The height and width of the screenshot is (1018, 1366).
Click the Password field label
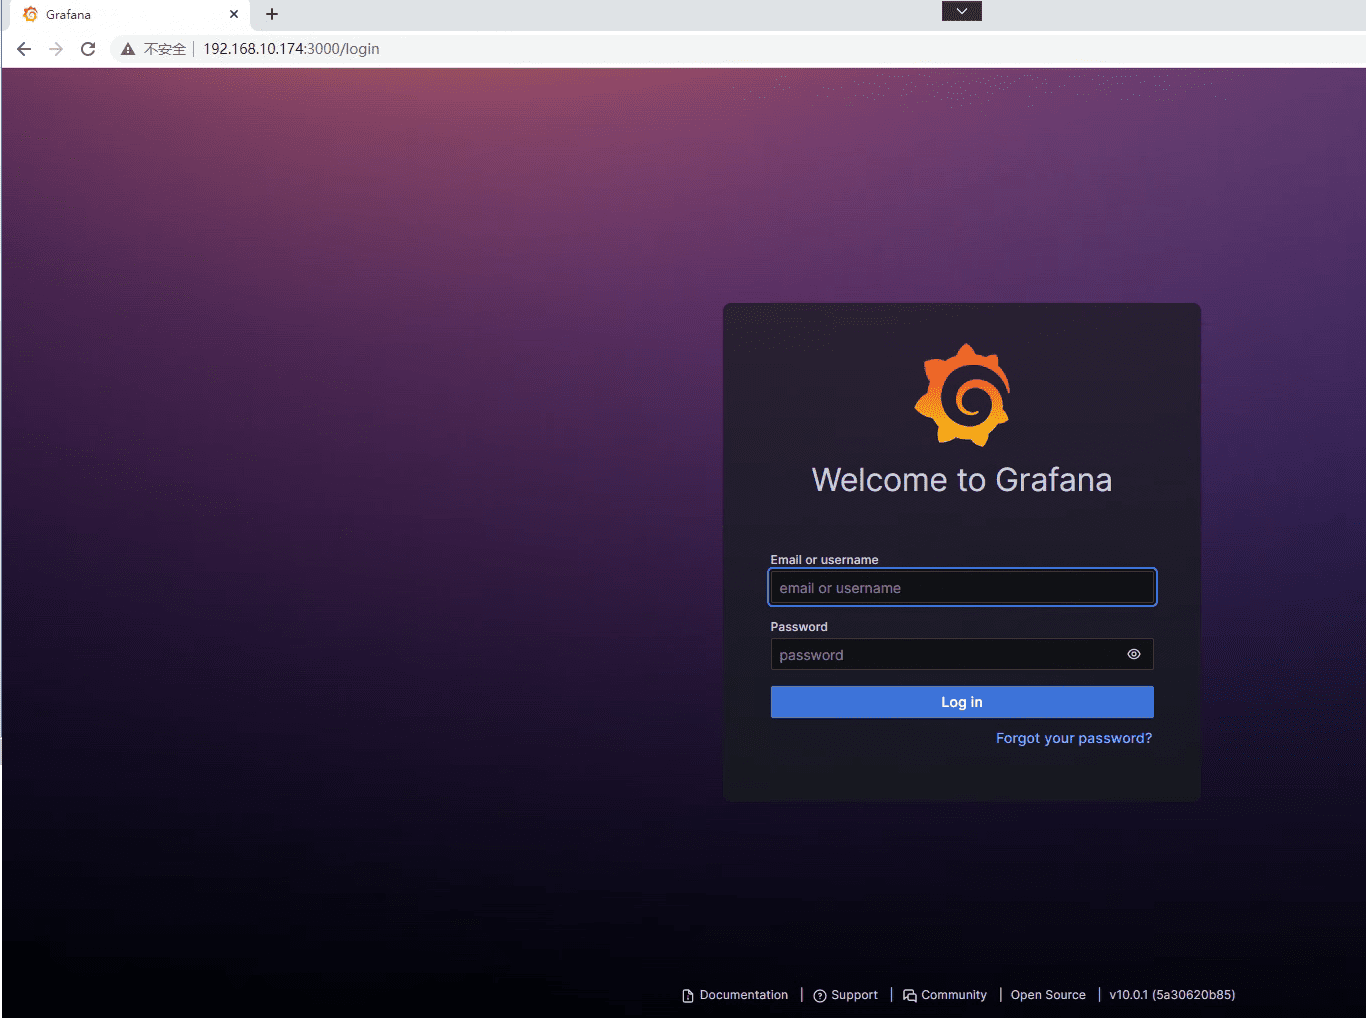click(799, 627)
